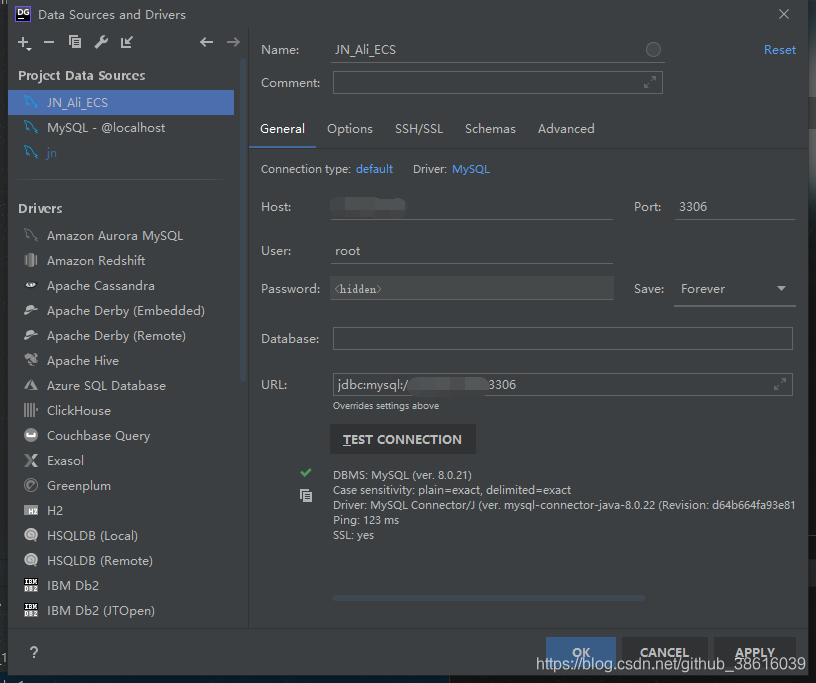Viewport: 816px width, 683px height.
Task: Duplicate the selected data source
Action: coord(75,42)
